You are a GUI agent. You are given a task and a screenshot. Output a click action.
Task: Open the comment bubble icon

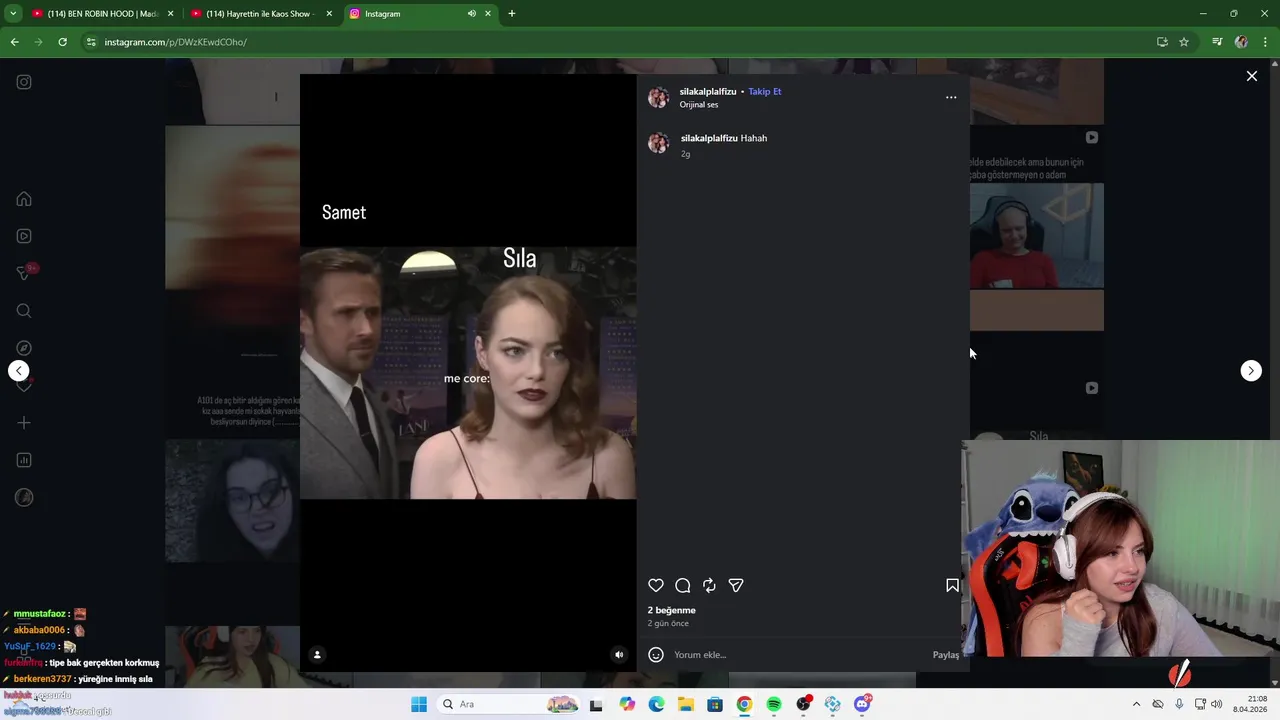[683, 586]
